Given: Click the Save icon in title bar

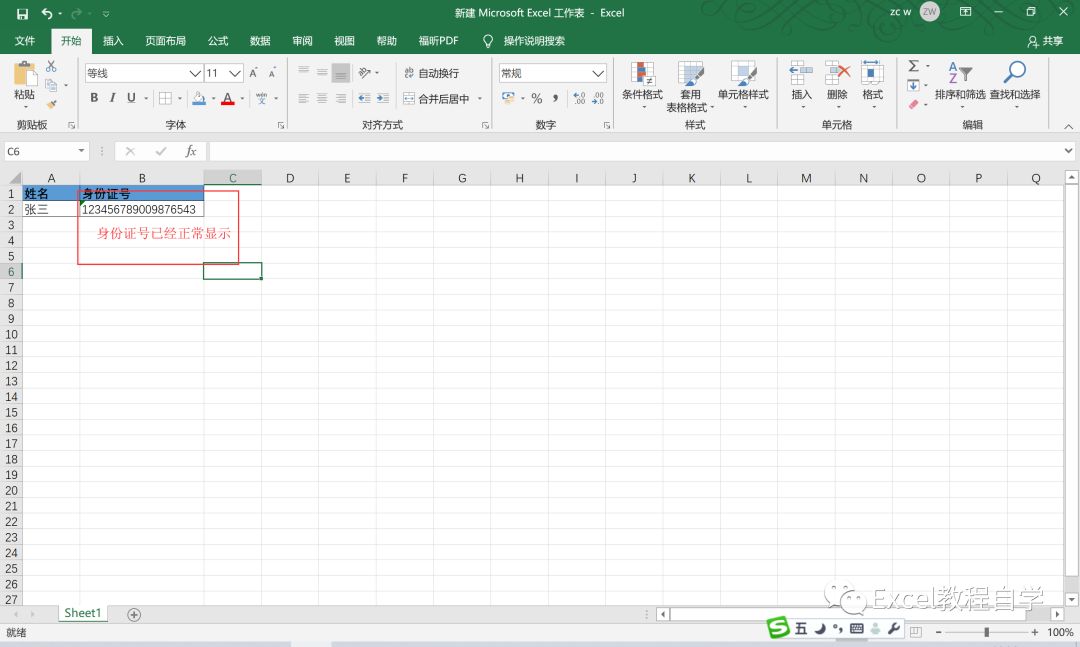Looking at the screenshot, I should click(22, 14).
